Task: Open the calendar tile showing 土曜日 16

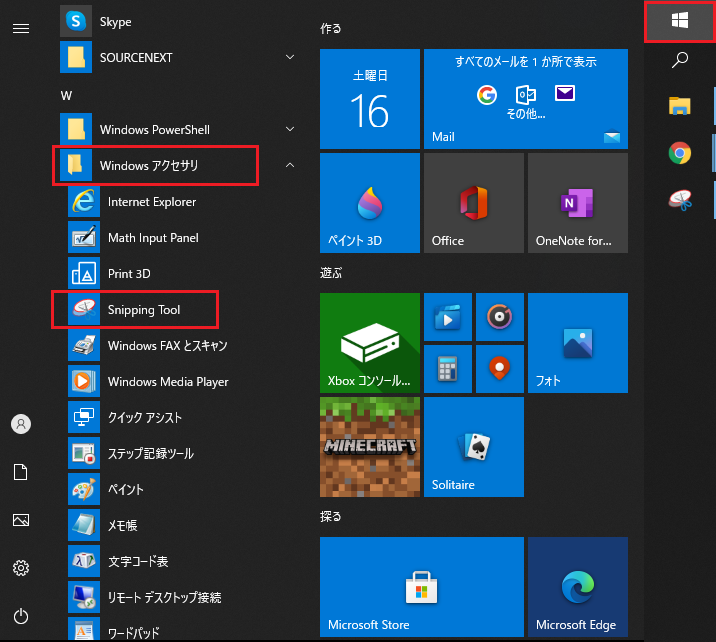Action: pos(370,99)
